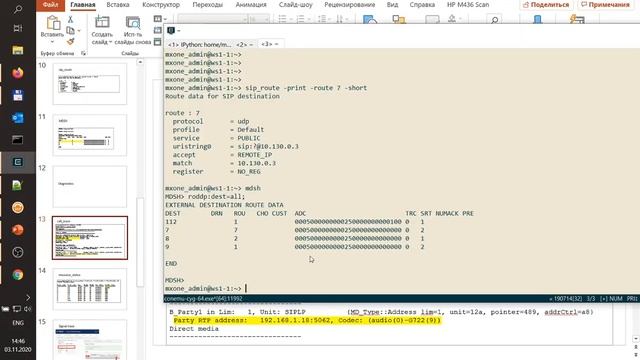The height and width of the screenshot is (360, 640).
Task: Open the PowerPoint taskbar icon
Action: tap(18, 230)
